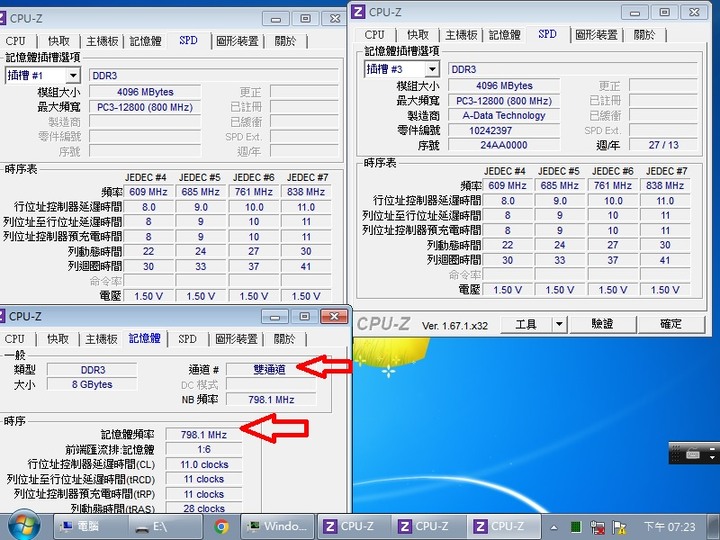
Task: Switch to 主機板 tab in slot #1 window
Action: (x=102, y=41)
